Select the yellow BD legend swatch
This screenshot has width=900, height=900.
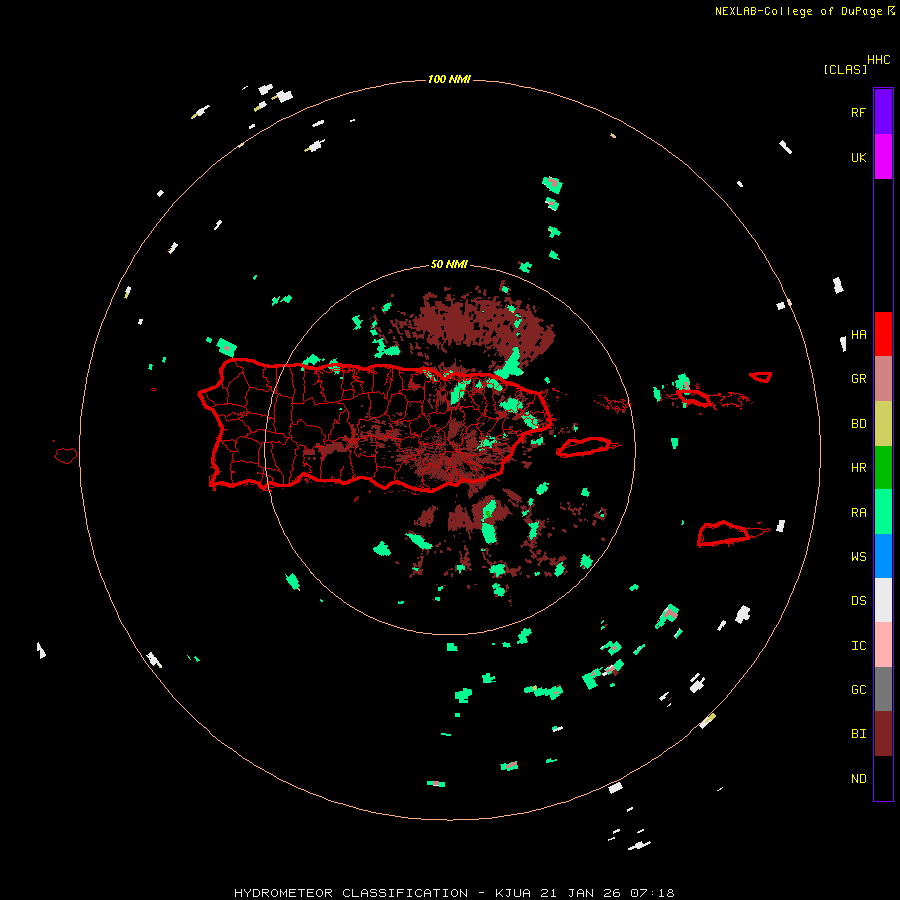pyautogui.click(x=883, y=424)
